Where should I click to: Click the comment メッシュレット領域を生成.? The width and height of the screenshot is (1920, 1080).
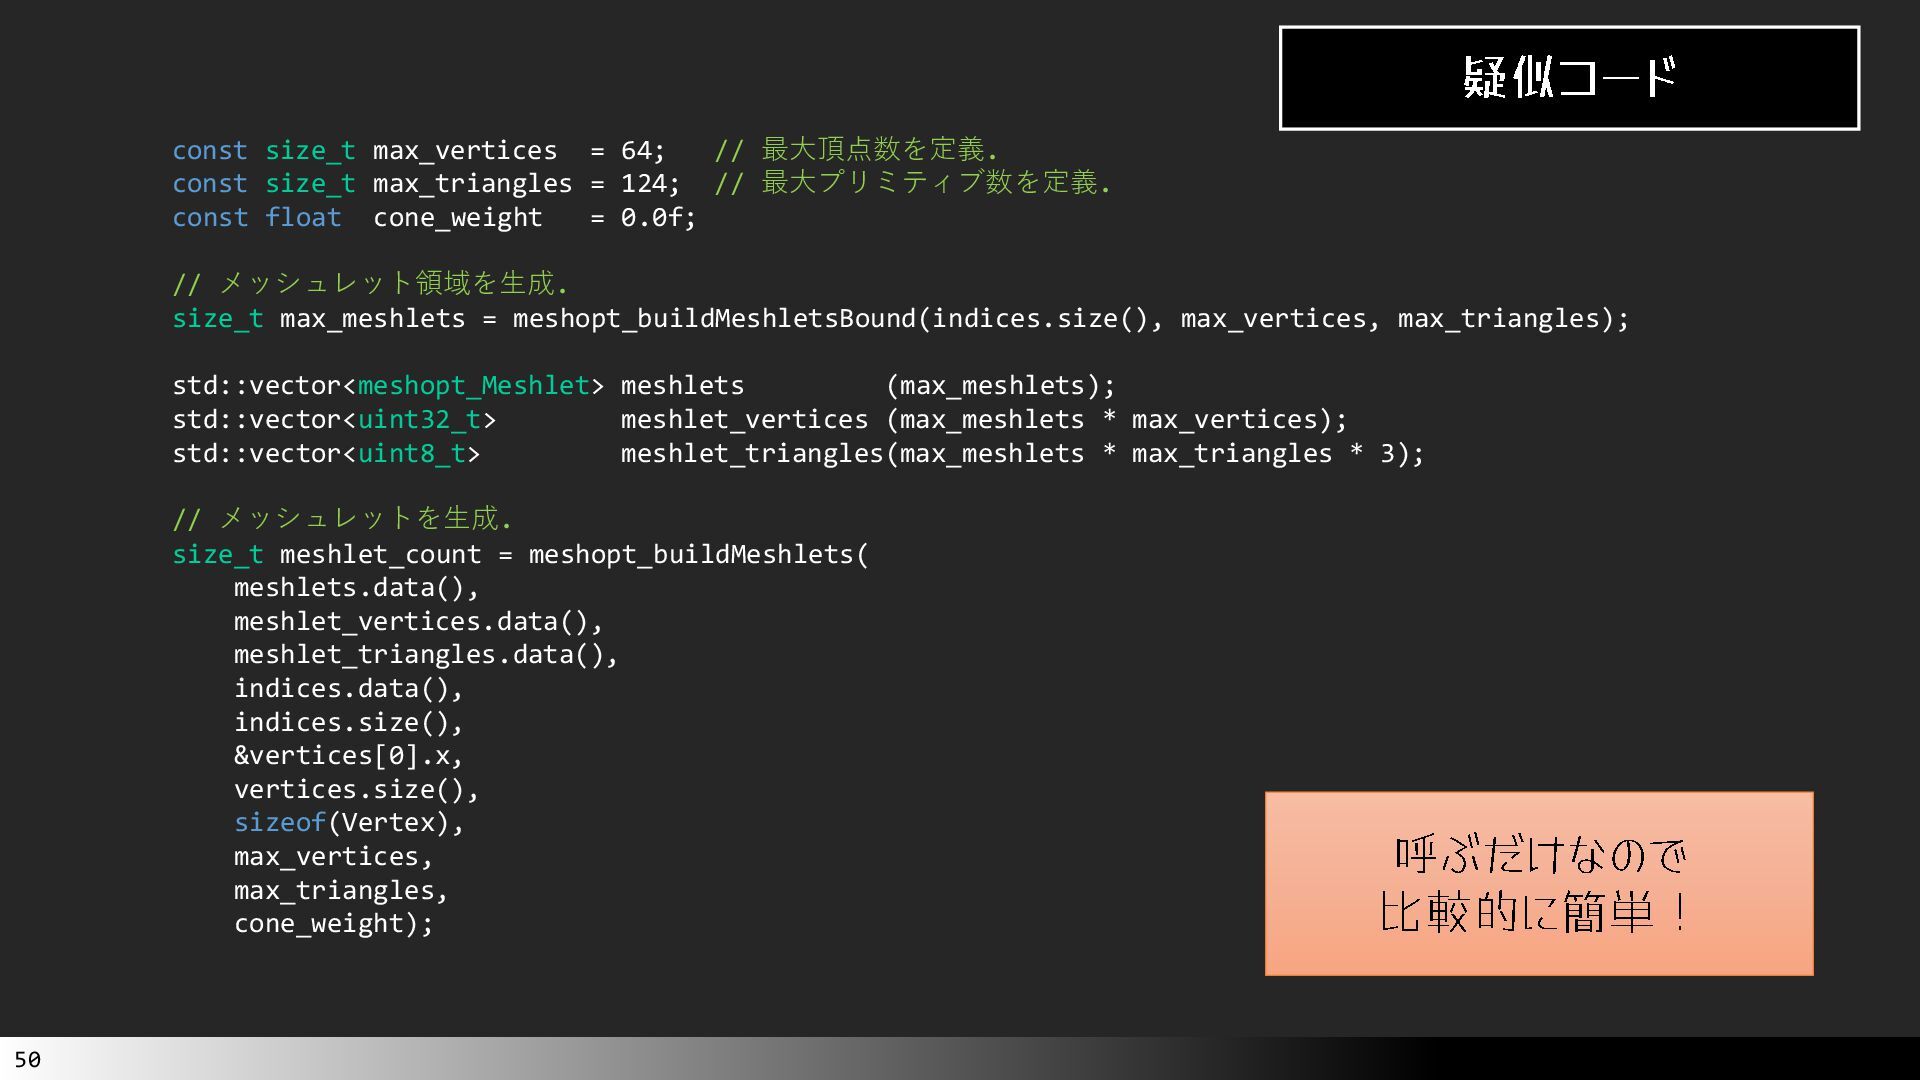[x=370, y=284]
